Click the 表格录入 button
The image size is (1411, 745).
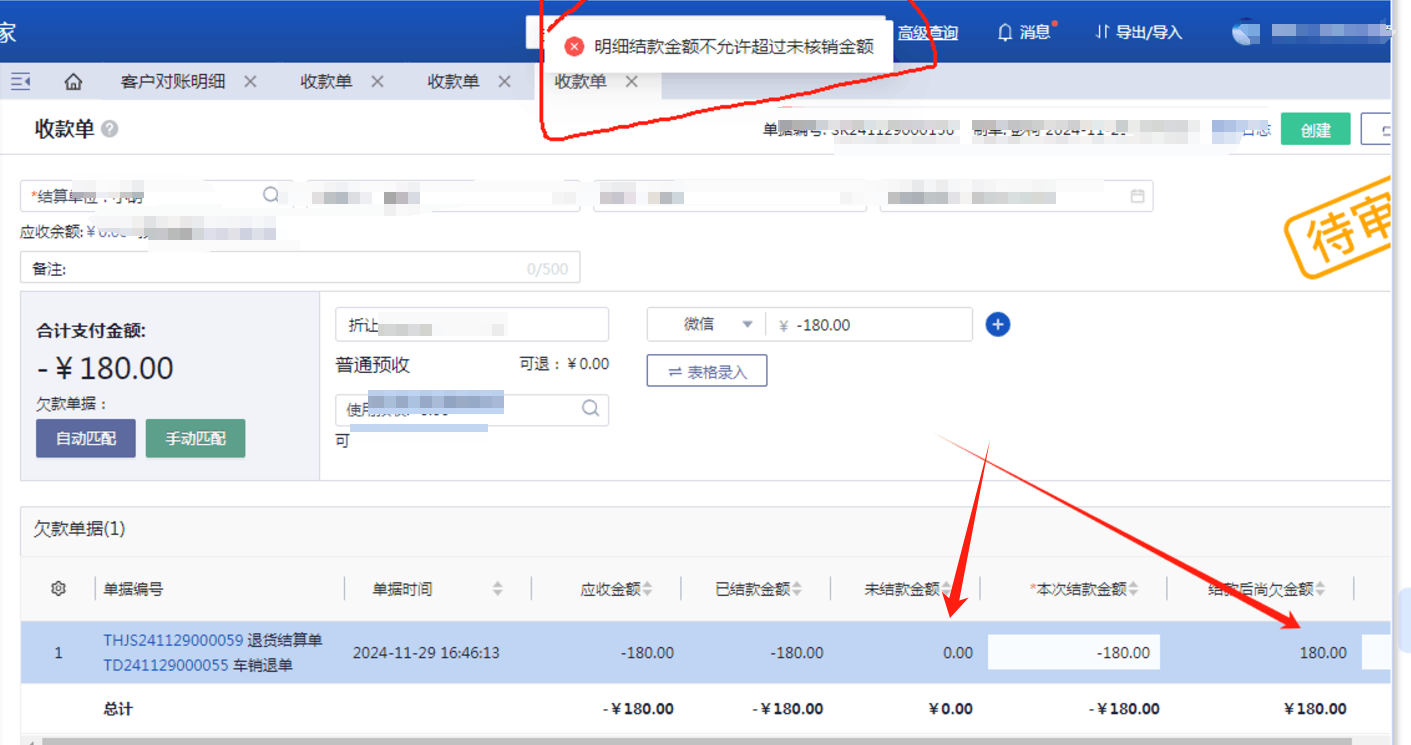tap(706, 371)
